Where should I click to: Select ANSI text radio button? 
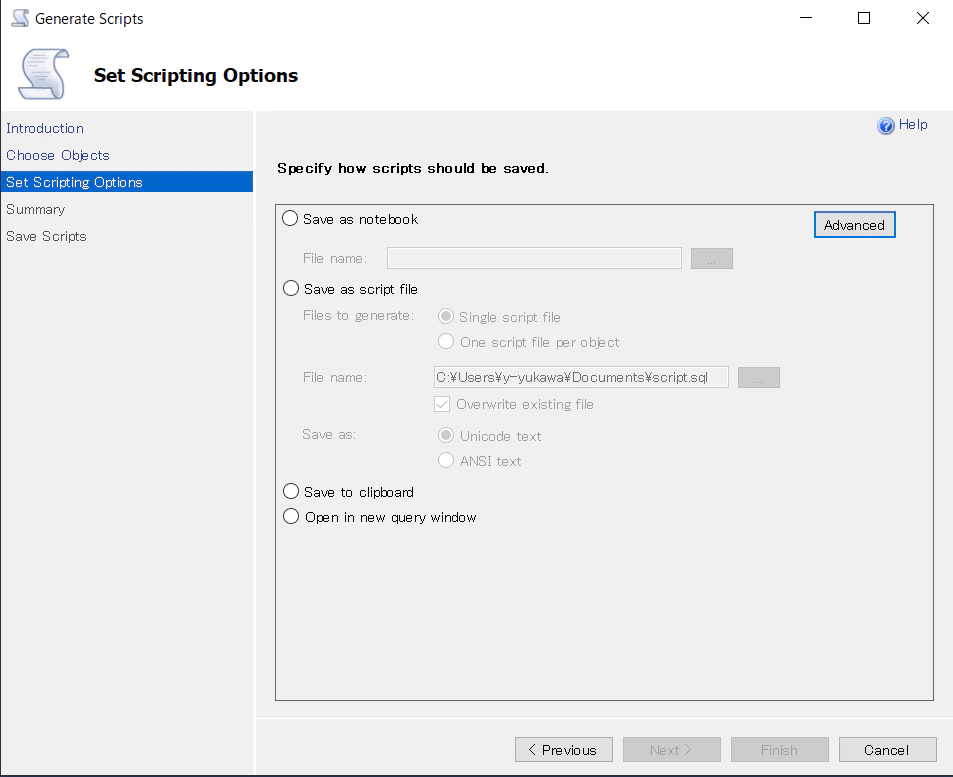point(446,460)
